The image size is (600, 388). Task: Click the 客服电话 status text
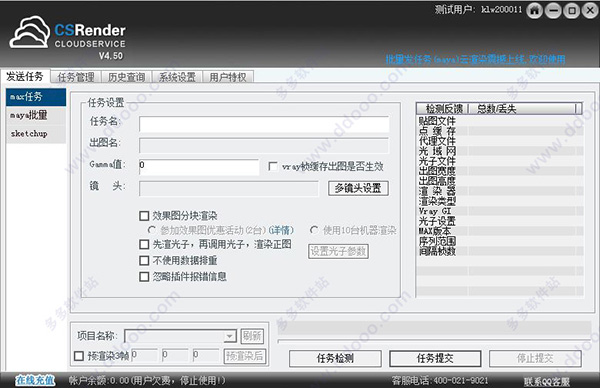tap(440, 381)
